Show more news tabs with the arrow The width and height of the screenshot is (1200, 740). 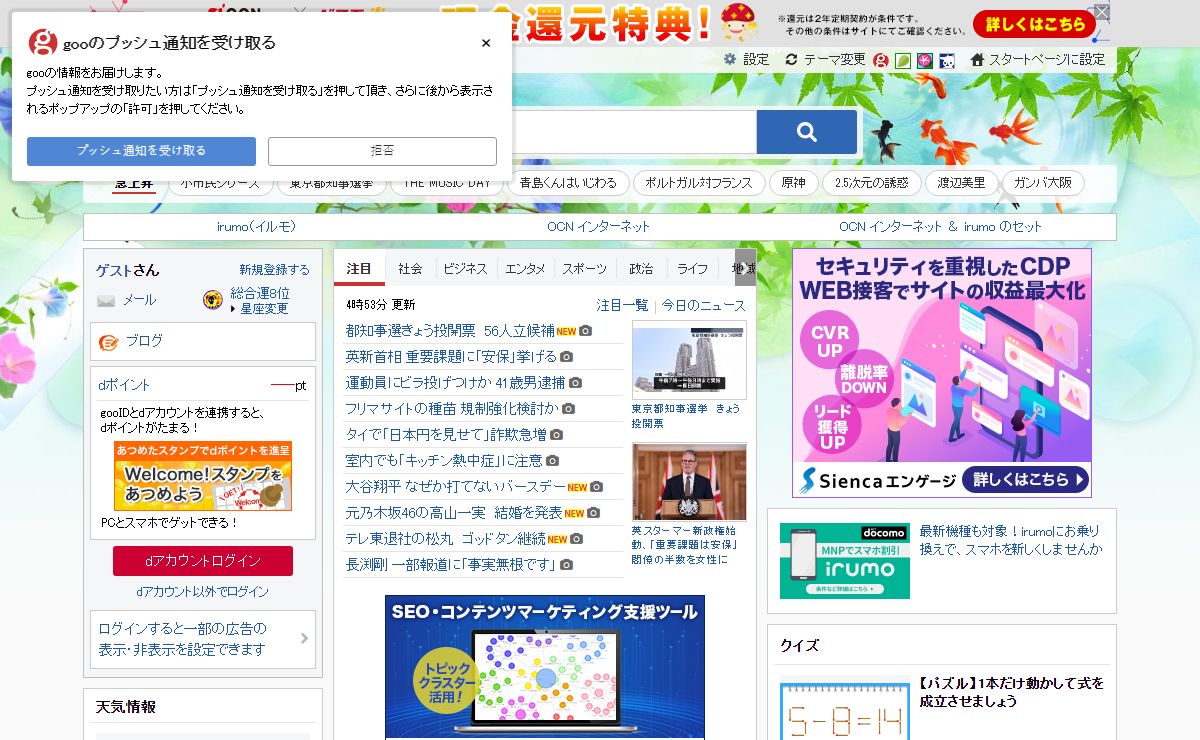coord(745,268)
